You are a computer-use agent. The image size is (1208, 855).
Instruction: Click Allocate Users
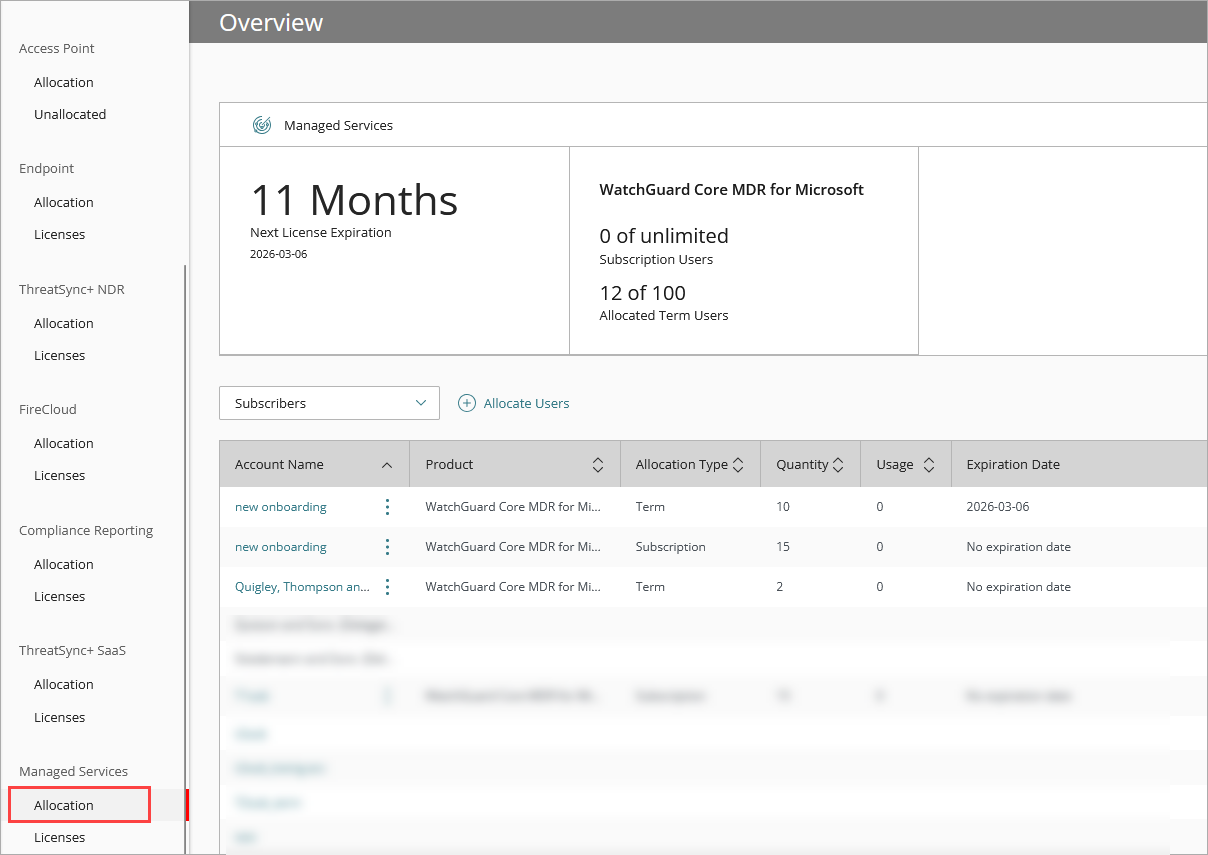[527, 403]
